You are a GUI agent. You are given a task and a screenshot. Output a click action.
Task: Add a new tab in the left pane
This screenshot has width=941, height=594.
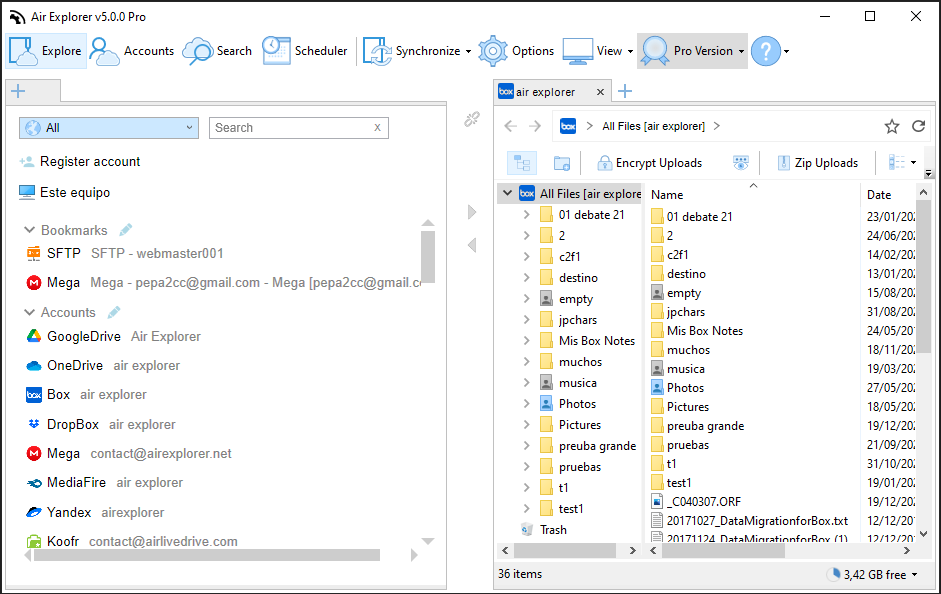coord(18,91)
